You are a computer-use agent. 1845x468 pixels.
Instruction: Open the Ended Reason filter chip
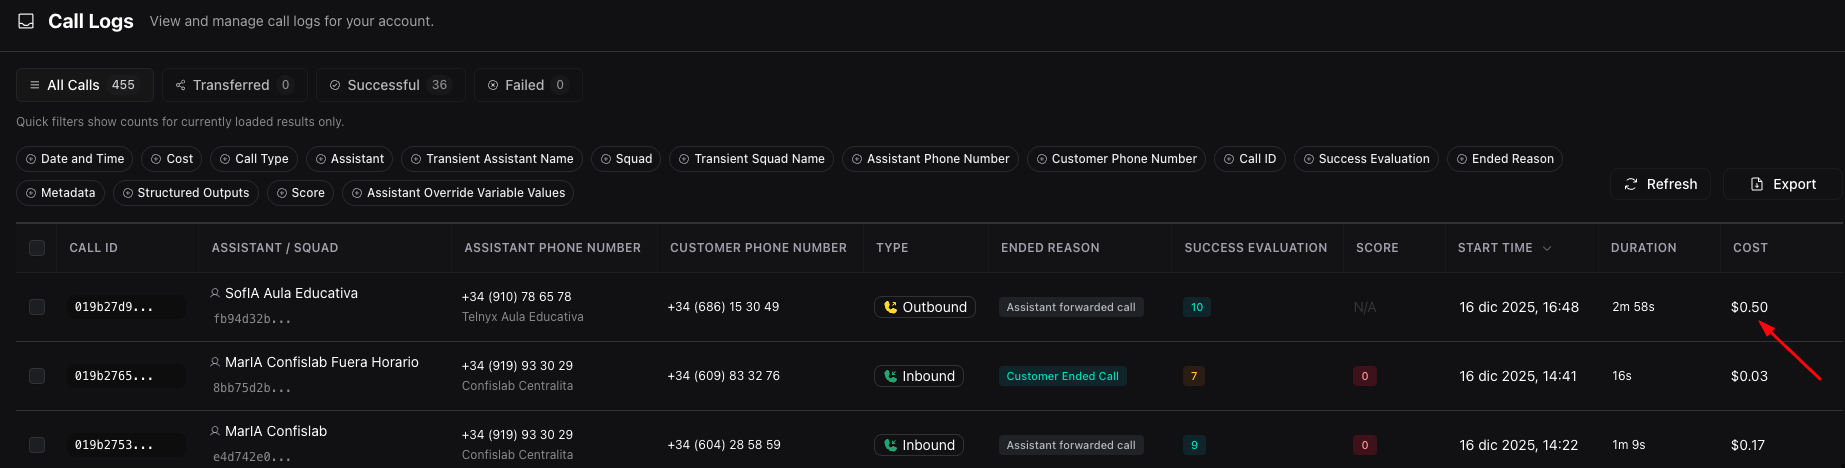pyautogui.click(x=1504, y=159)
